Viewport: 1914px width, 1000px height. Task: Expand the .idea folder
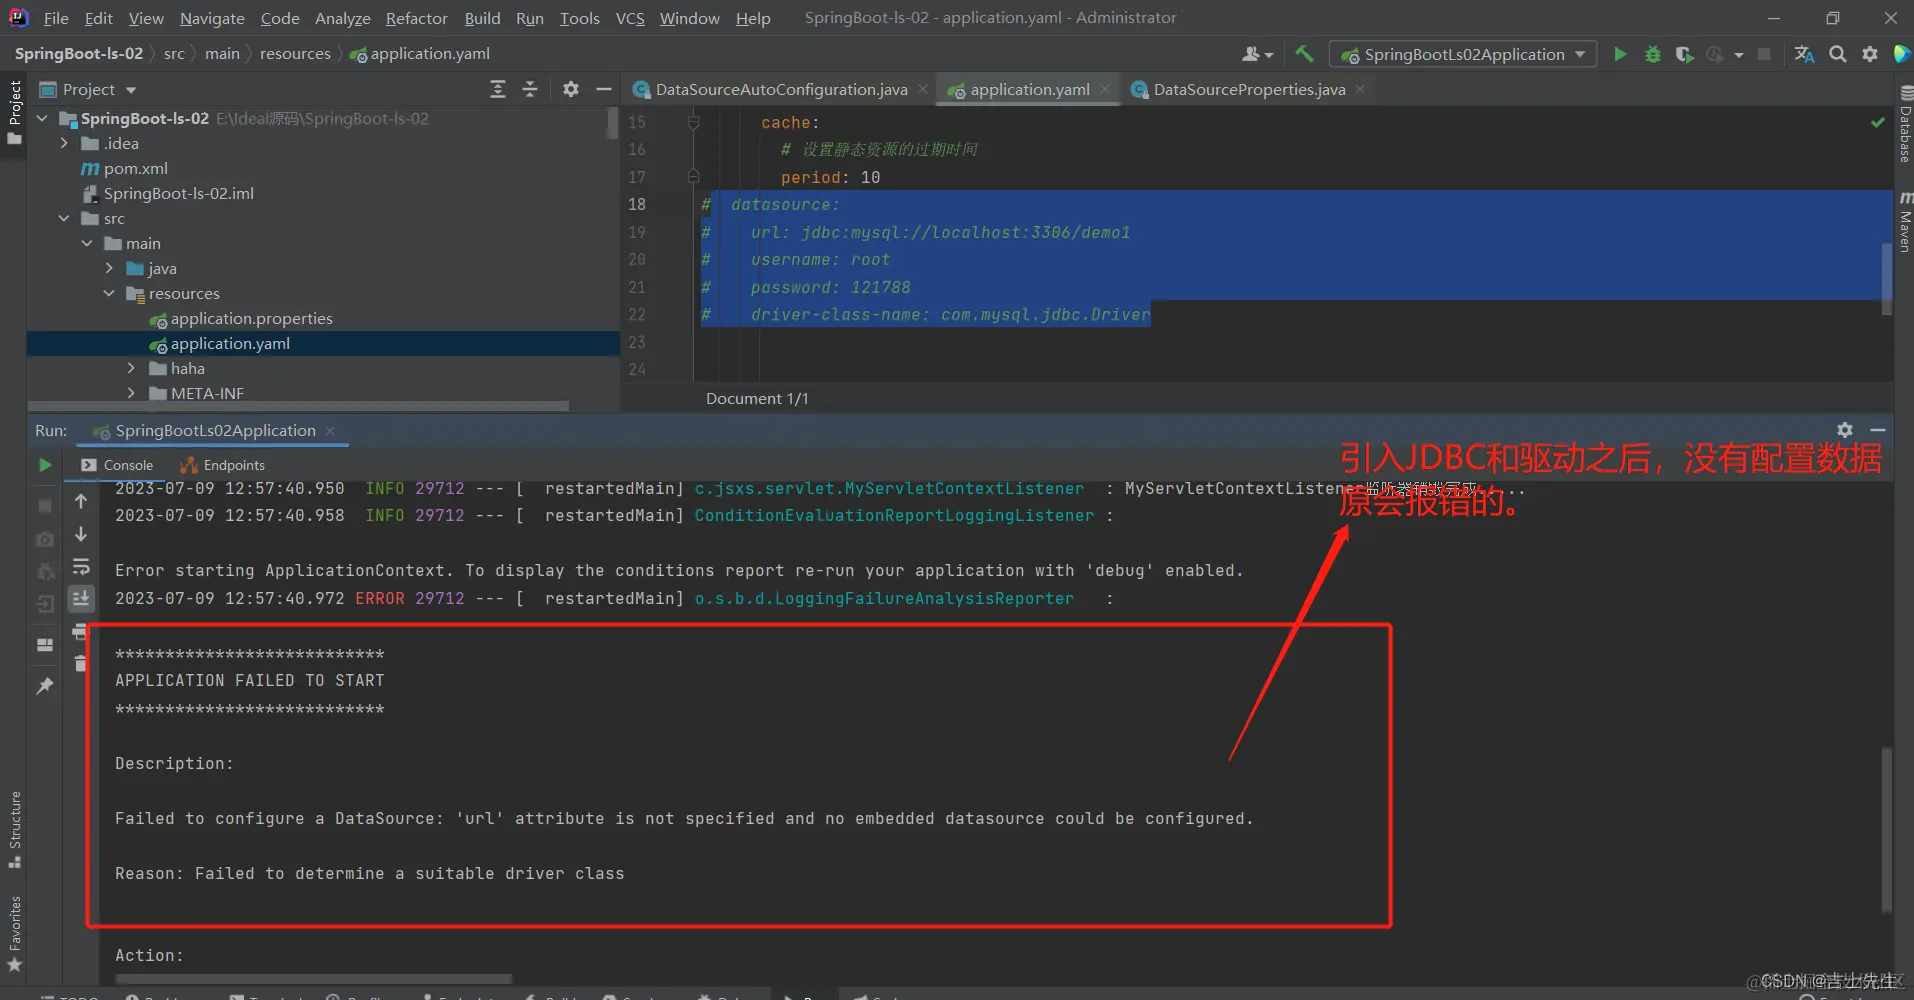point(65,143)
